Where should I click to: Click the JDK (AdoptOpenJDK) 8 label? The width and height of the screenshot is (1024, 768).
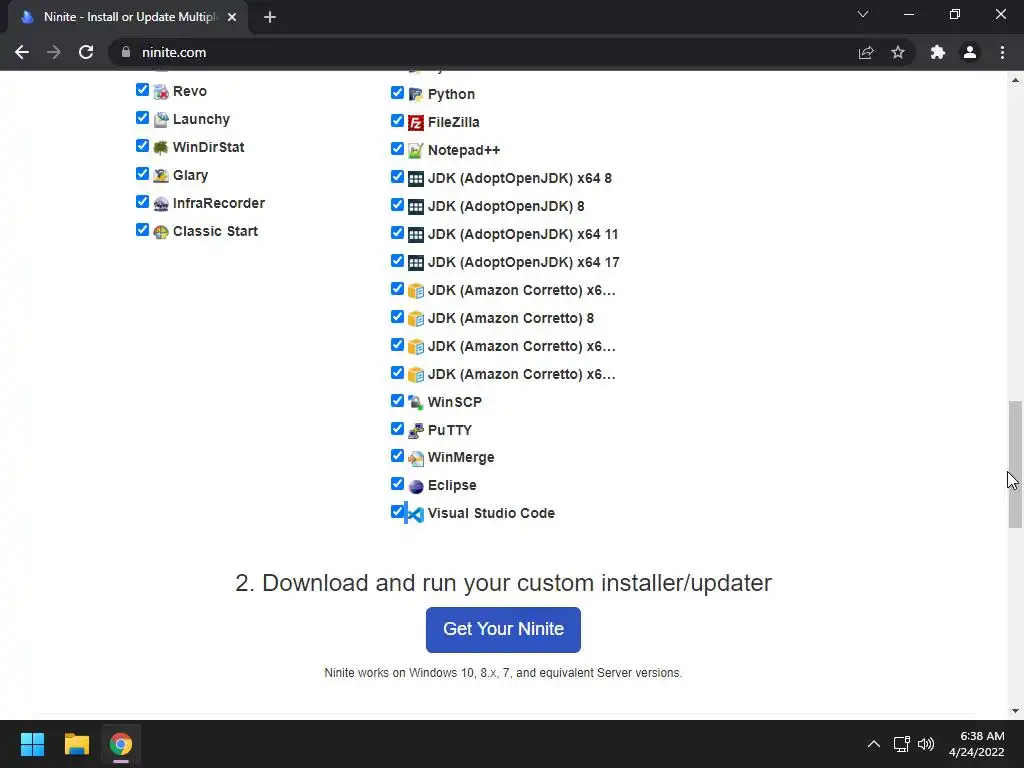click(x=506, y=206)
